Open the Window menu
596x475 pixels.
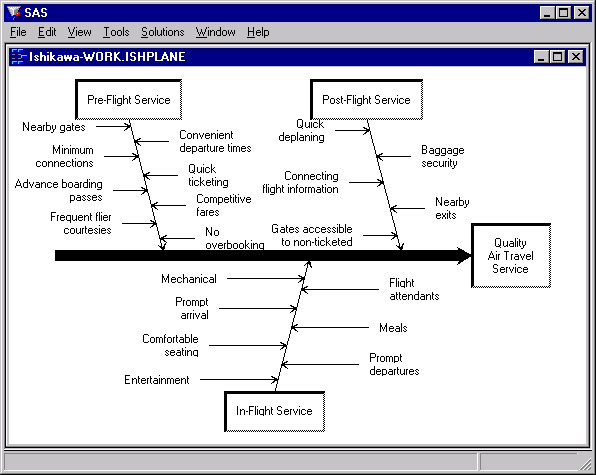(216, 32)
